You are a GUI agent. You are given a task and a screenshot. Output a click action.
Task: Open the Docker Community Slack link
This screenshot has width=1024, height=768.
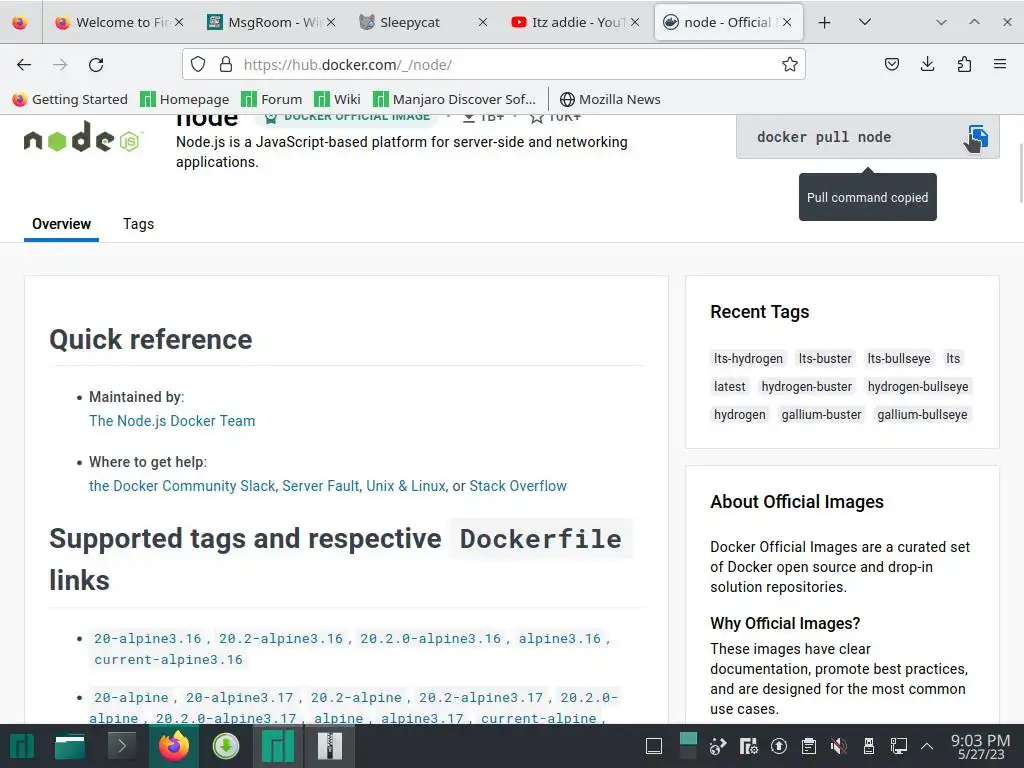(182, 486)
